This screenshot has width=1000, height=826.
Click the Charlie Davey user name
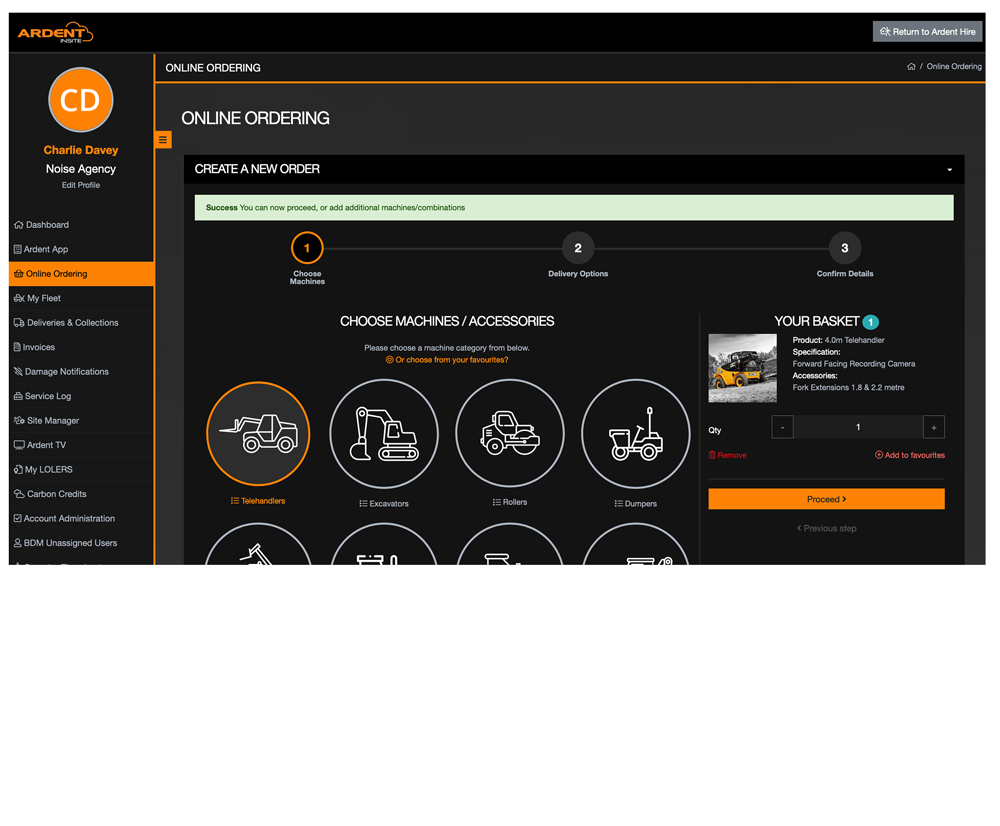click(81, 150)
